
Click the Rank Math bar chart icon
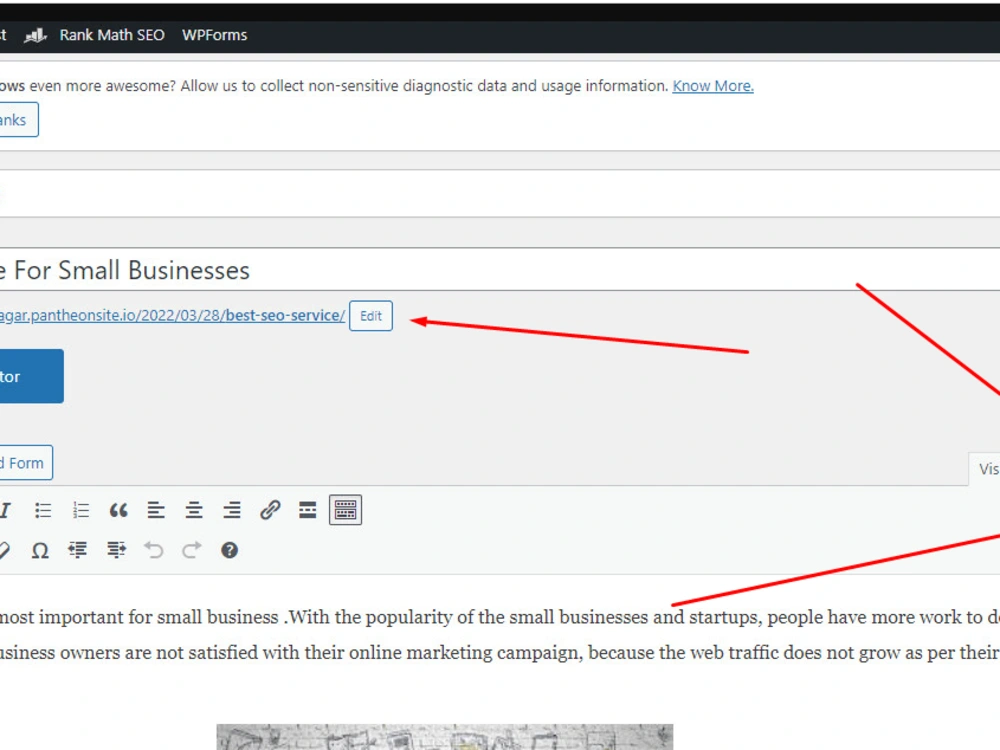pos(35,35)
